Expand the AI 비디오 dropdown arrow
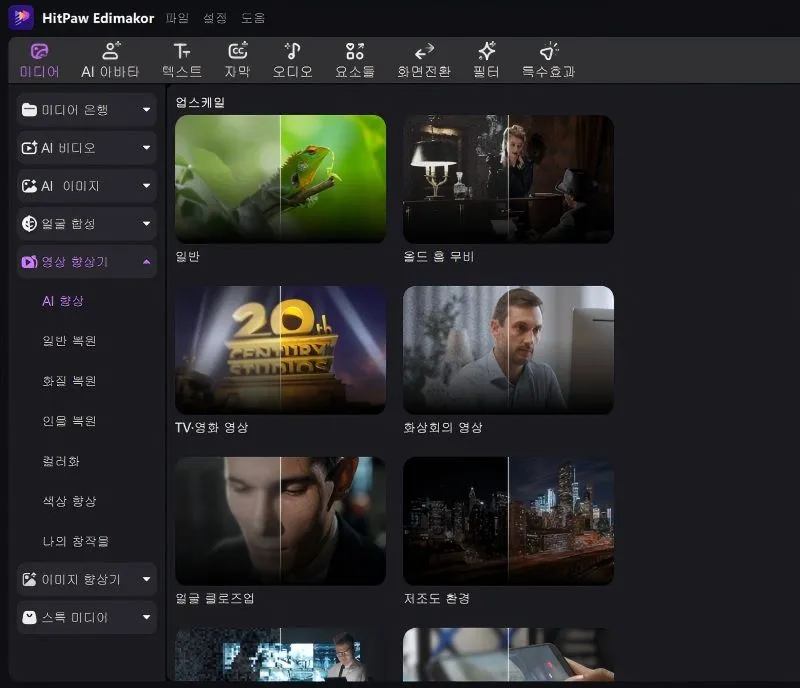This screenshot has height=688, width=800. 146,148
